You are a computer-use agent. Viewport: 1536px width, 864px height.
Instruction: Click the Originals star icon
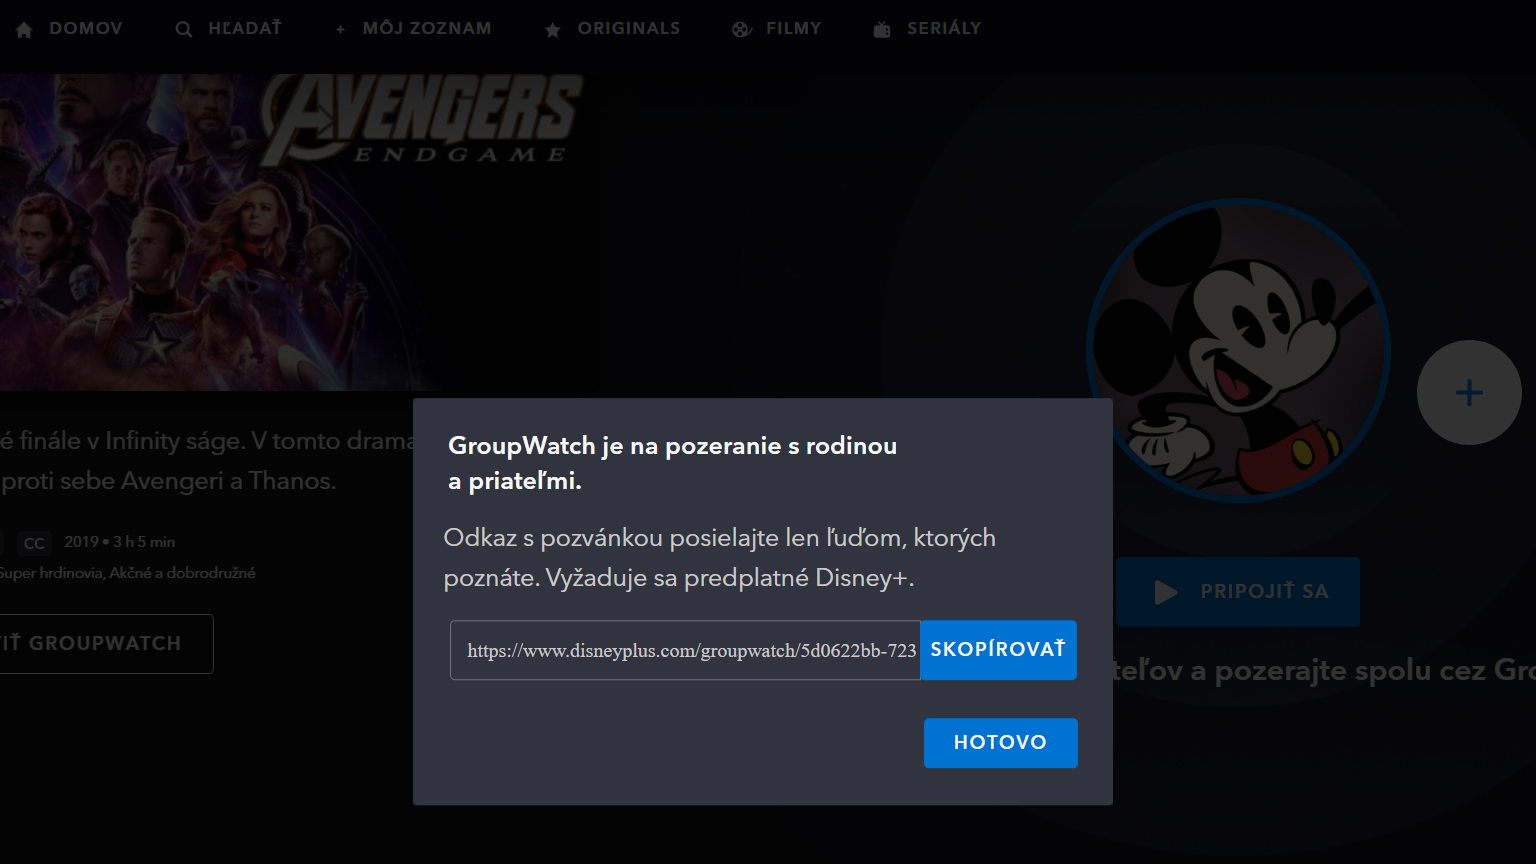click(552, 30)
